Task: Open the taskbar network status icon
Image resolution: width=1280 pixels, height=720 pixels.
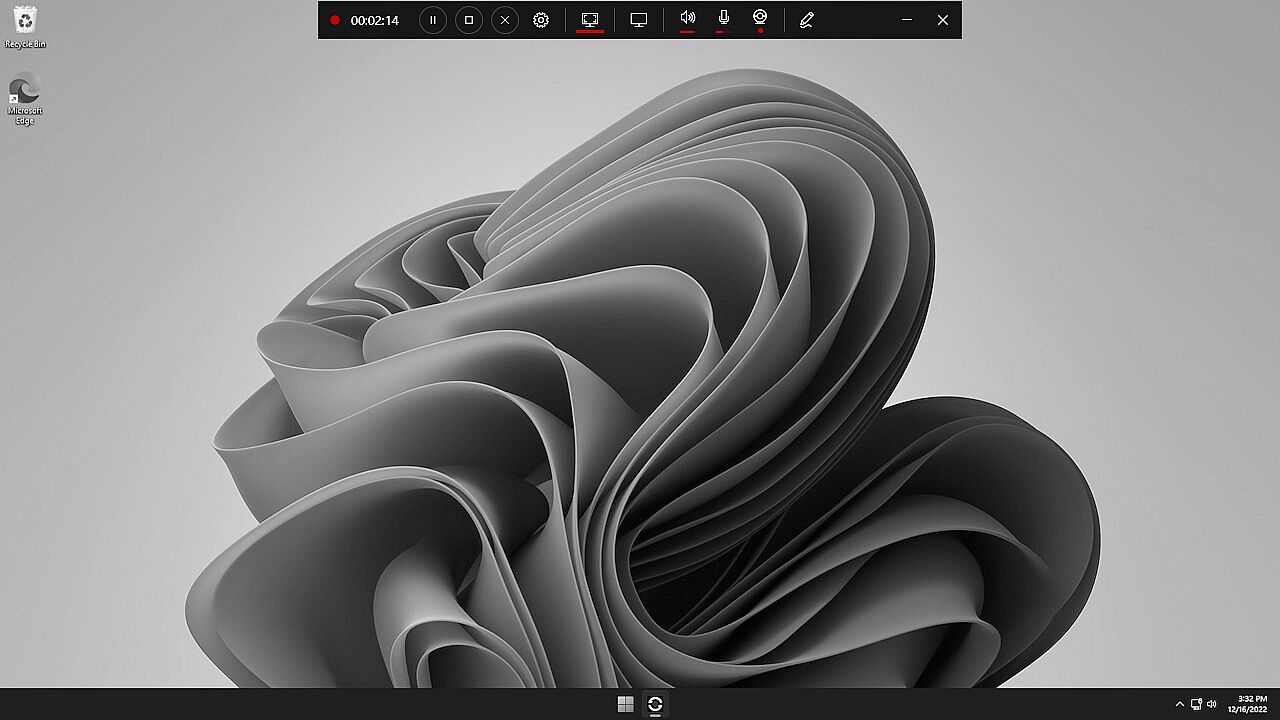Action: (1196, 704)
